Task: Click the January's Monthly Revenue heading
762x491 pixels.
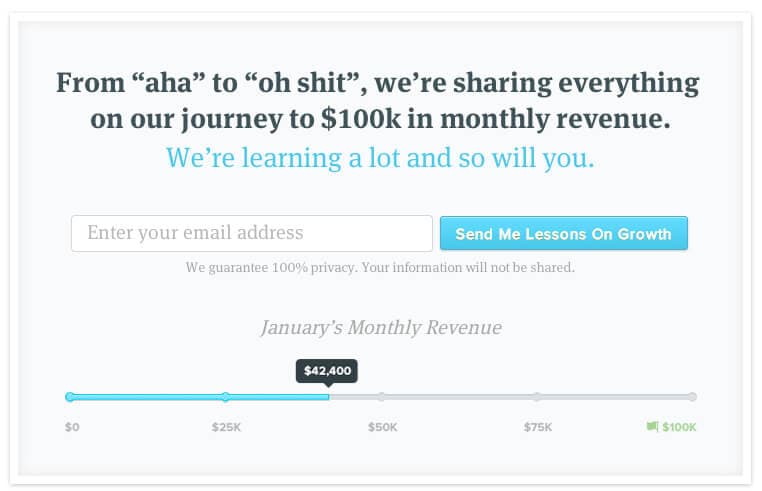Action: [x=381, y=327]
